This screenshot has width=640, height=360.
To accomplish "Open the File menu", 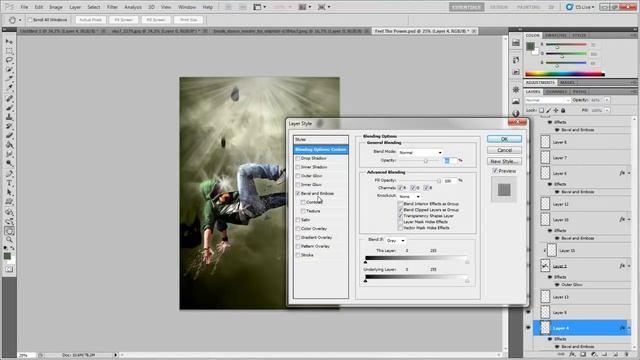I will (24, 7).
